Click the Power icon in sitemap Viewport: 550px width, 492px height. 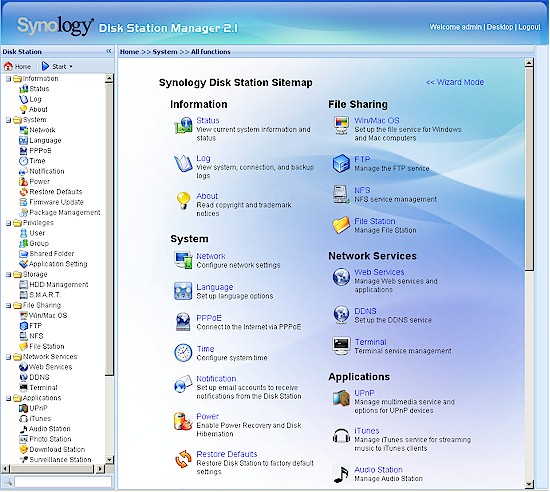click(x=183, y=422)
